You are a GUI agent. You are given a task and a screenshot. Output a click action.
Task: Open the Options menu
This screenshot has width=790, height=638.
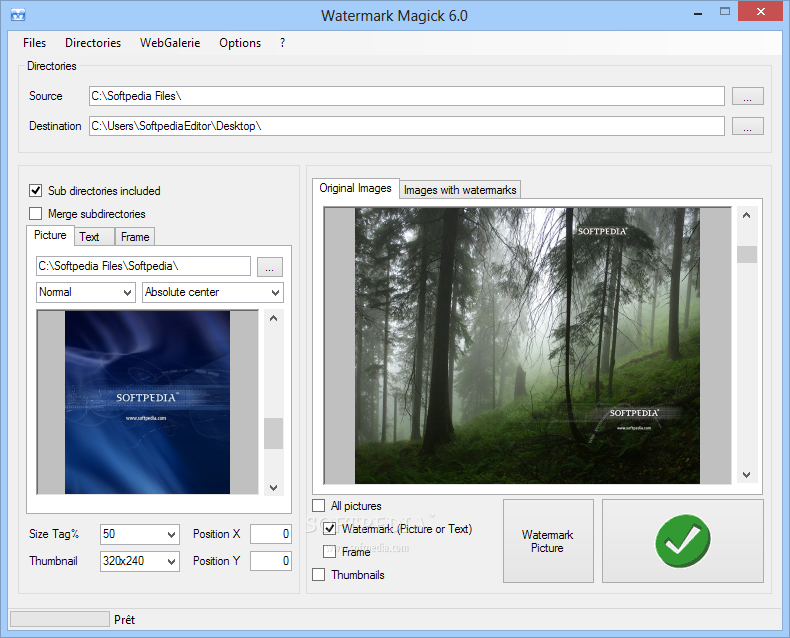[240, 43]
